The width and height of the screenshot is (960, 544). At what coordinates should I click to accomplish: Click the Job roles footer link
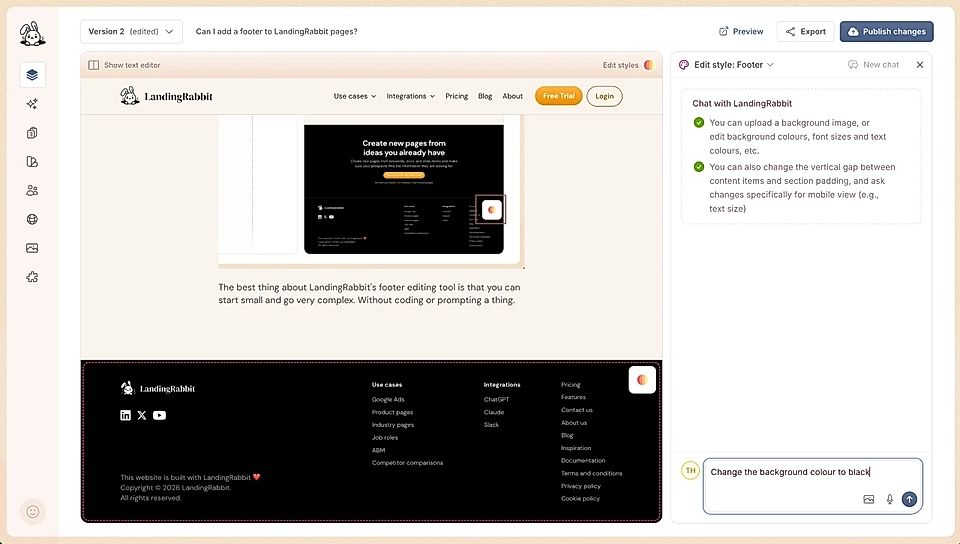click(385, 438)
